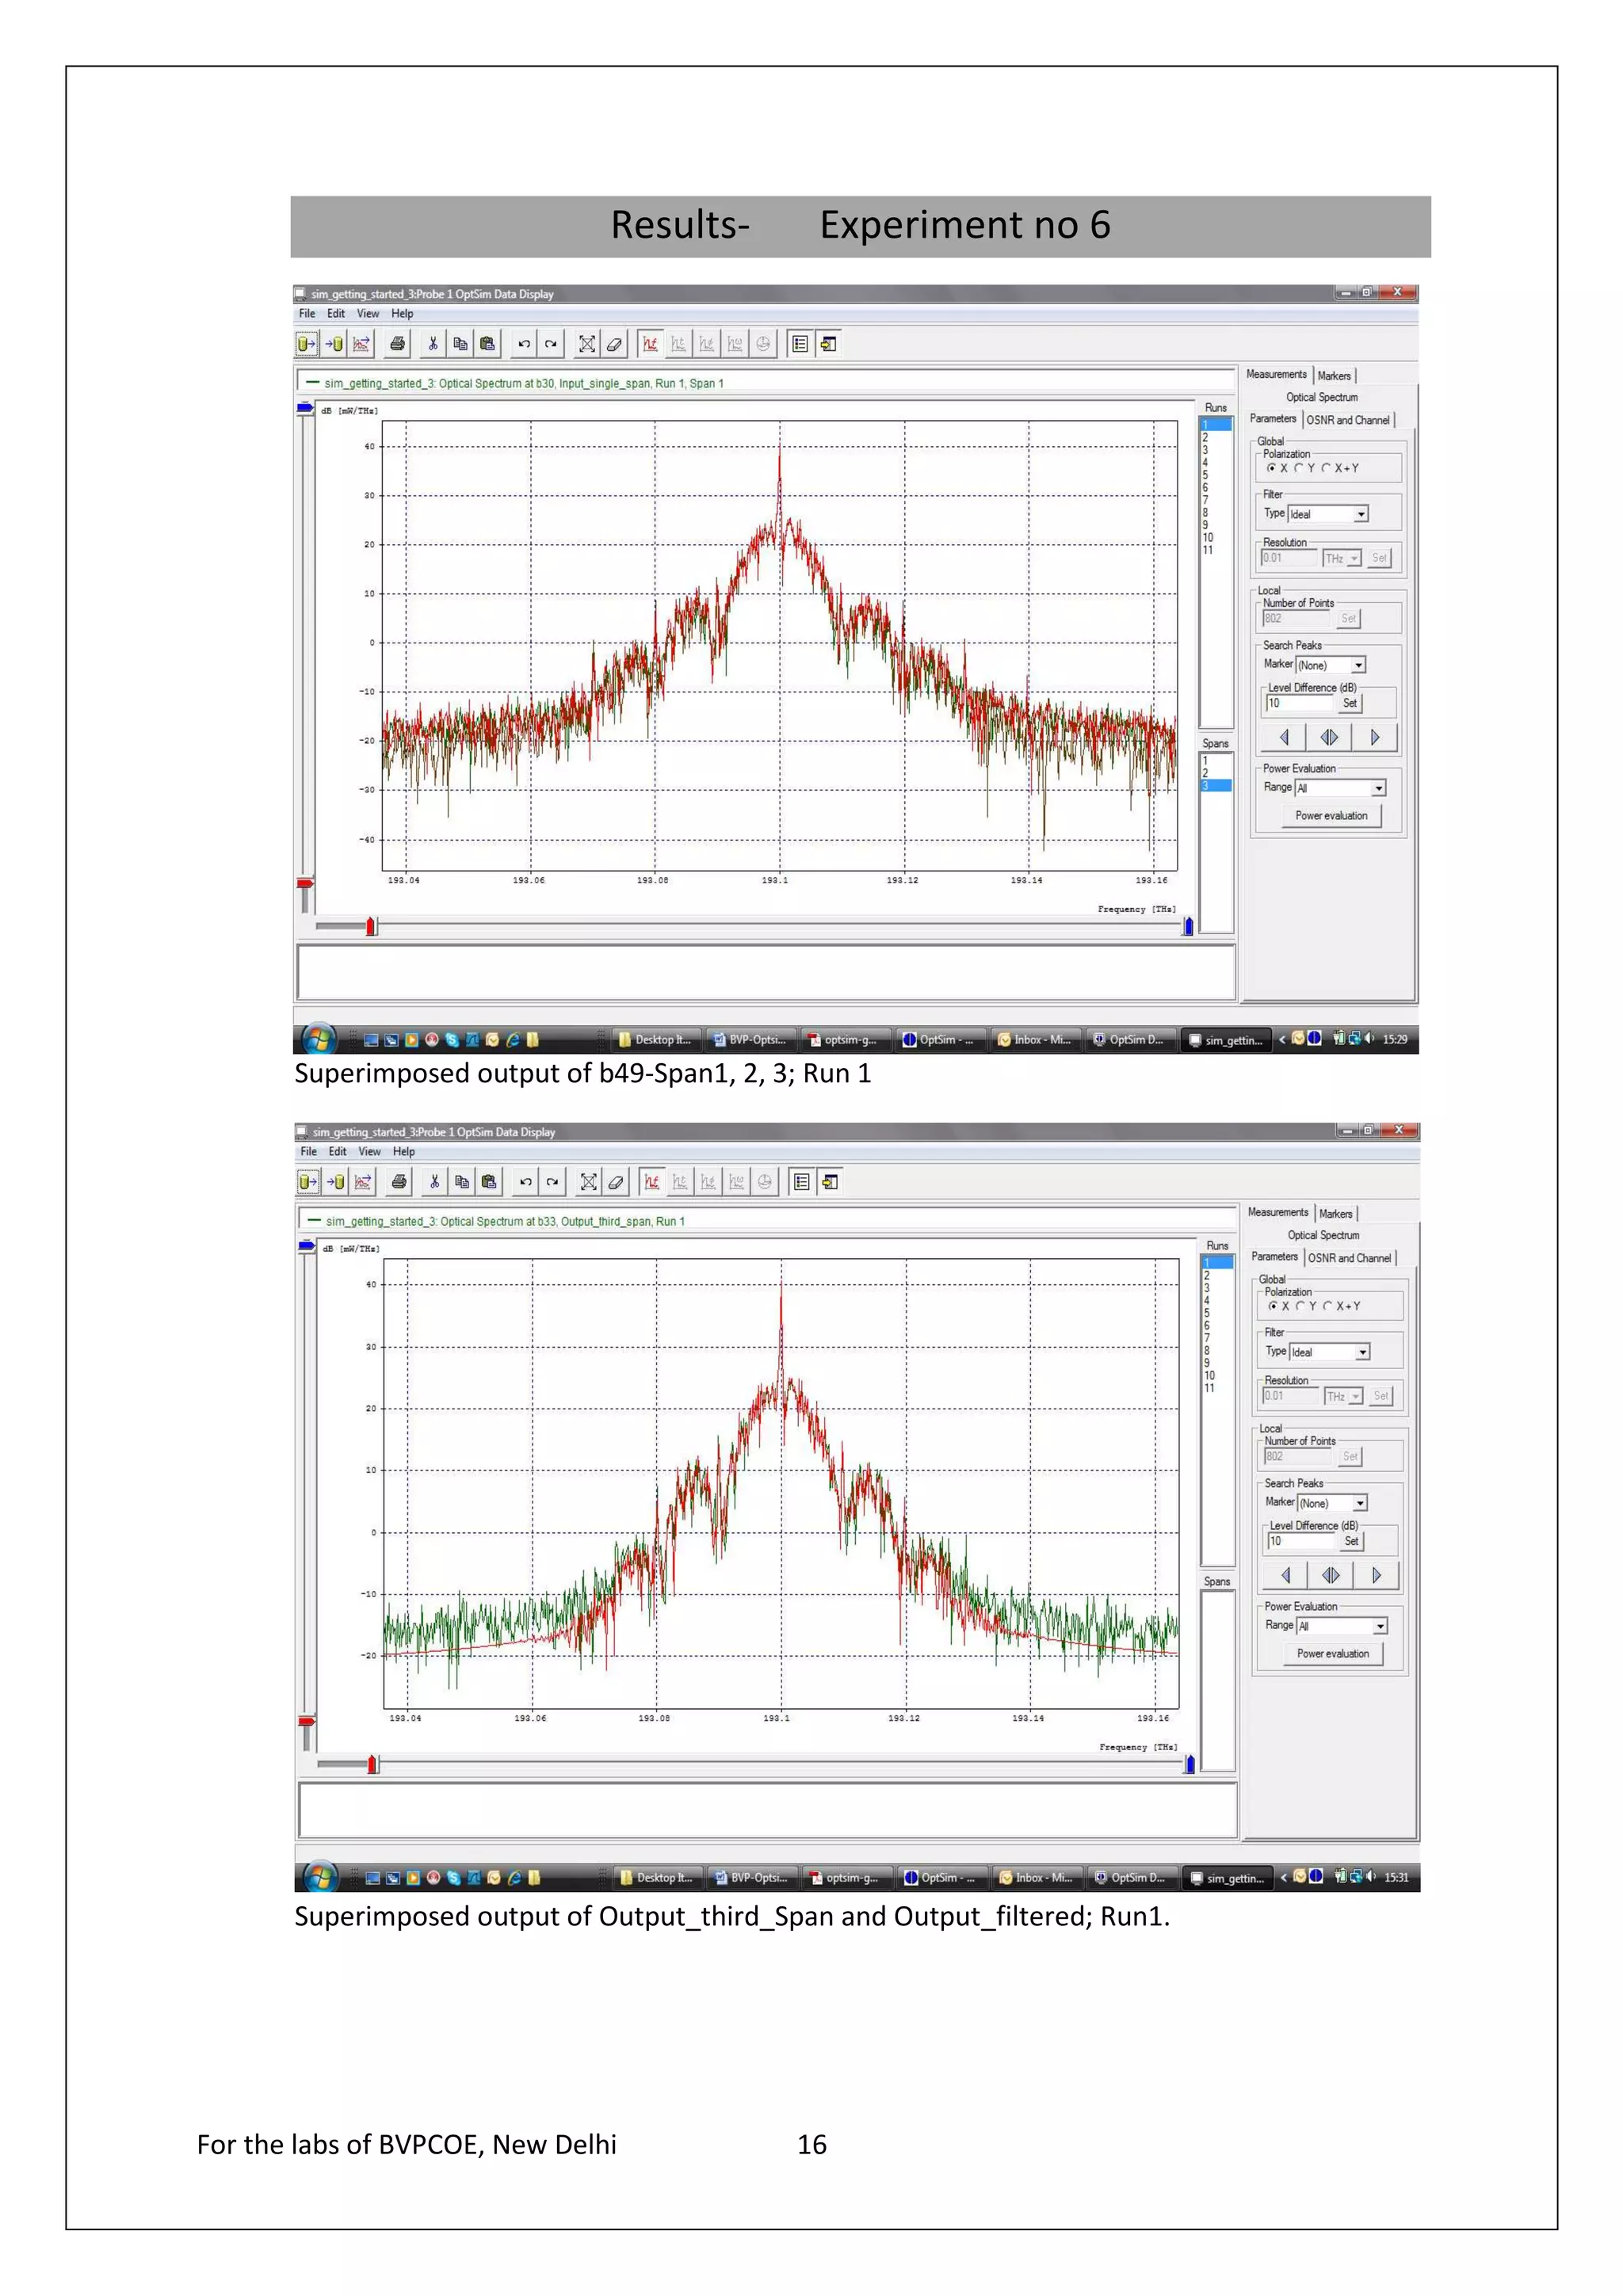Select Y polarization in Input_single_span window
The height and width of the screenshot is (2296, 1623).
1299,468
